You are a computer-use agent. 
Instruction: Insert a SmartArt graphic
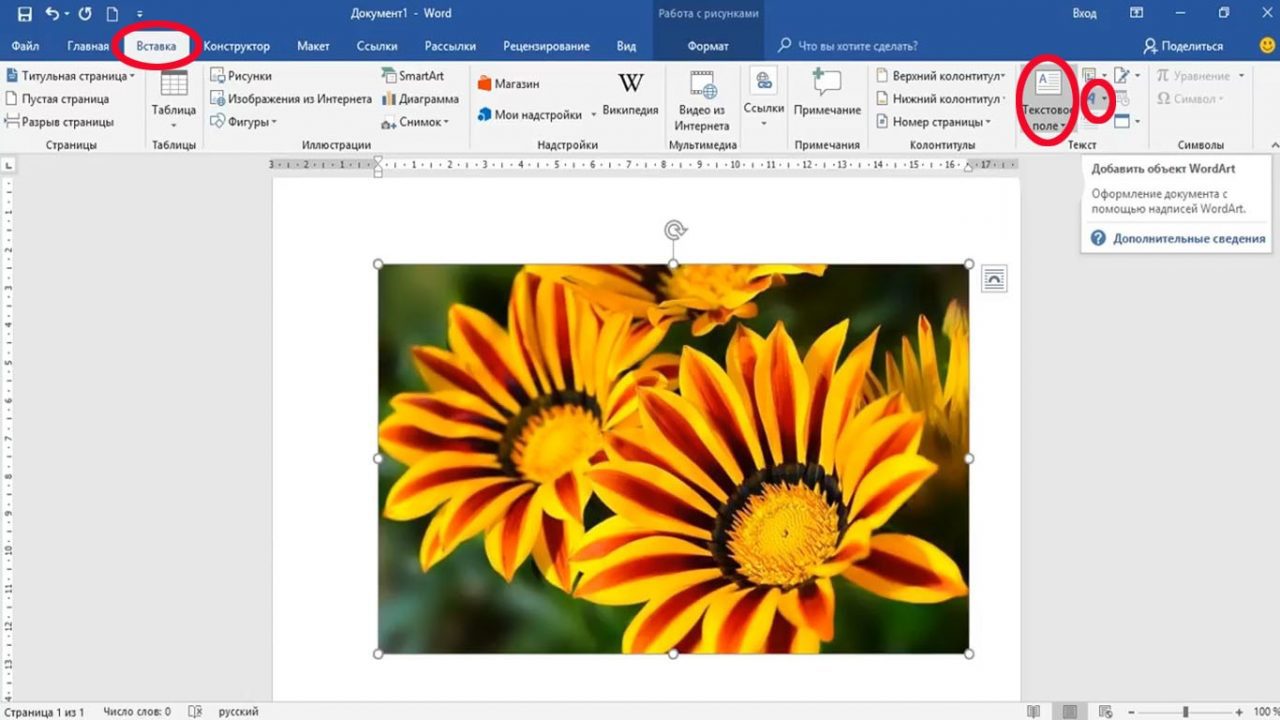point(413,76)
